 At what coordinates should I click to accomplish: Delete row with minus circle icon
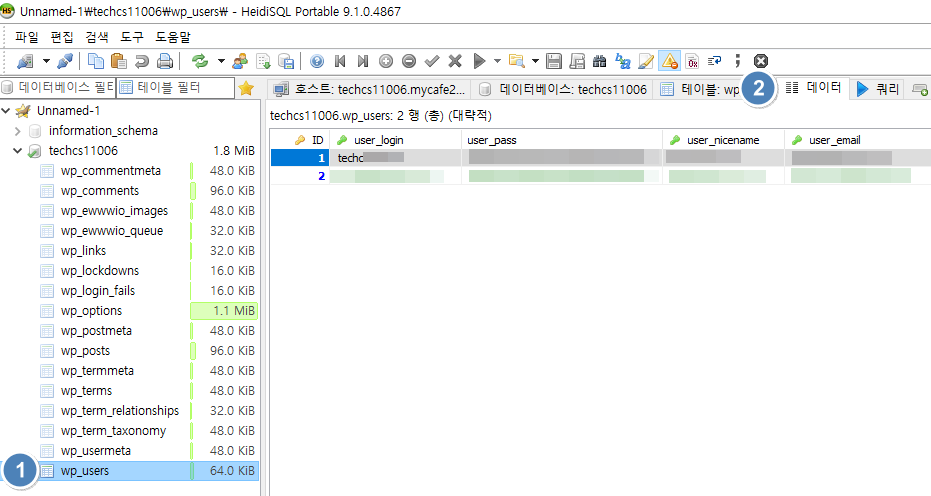click(408, 61)
